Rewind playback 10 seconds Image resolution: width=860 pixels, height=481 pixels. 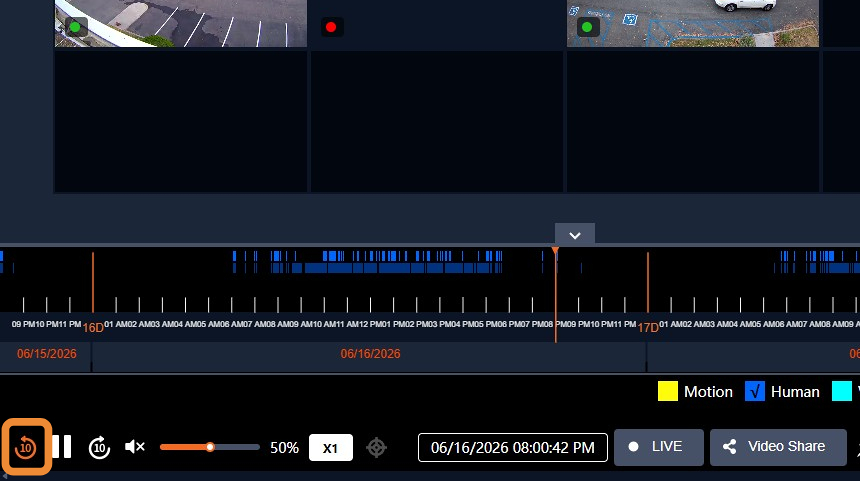[26, 447]
